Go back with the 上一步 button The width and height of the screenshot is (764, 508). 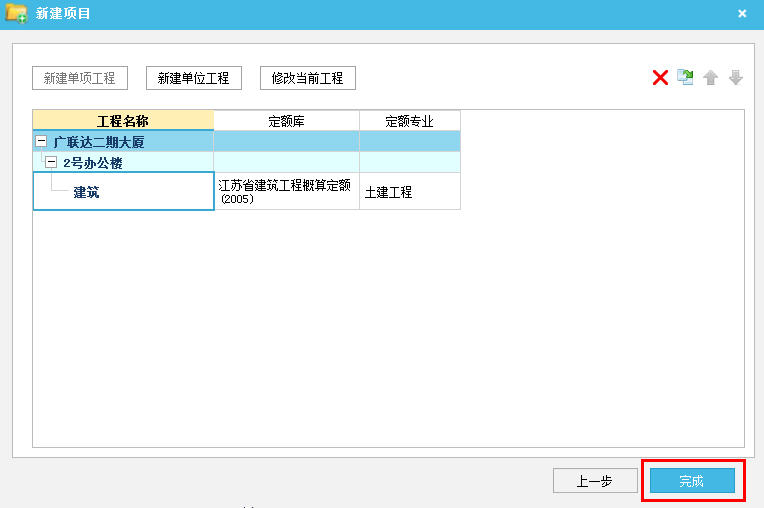point(595,481)
